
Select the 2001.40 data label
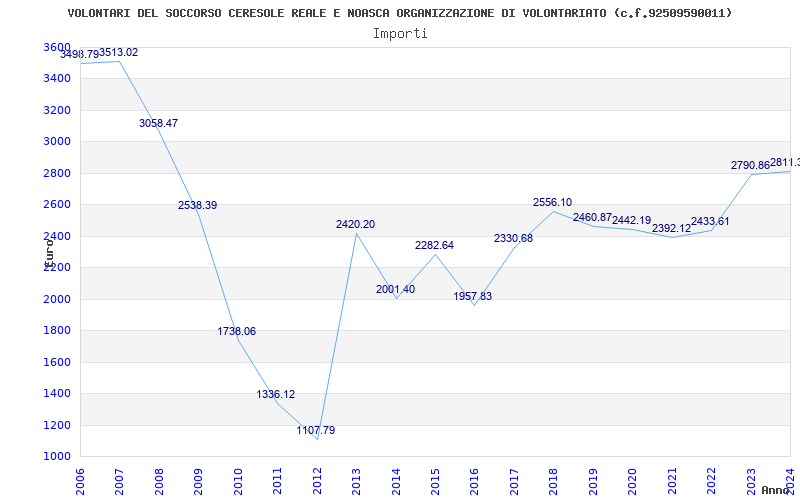click(395, 290)
